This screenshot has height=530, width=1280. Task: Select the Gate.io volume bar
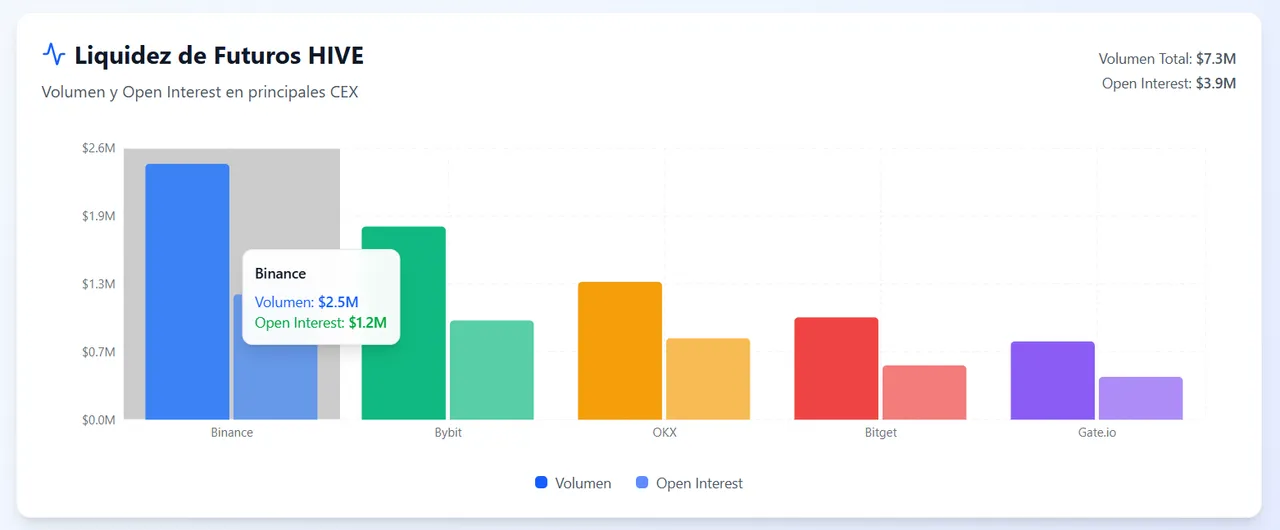coord(1052,381)
